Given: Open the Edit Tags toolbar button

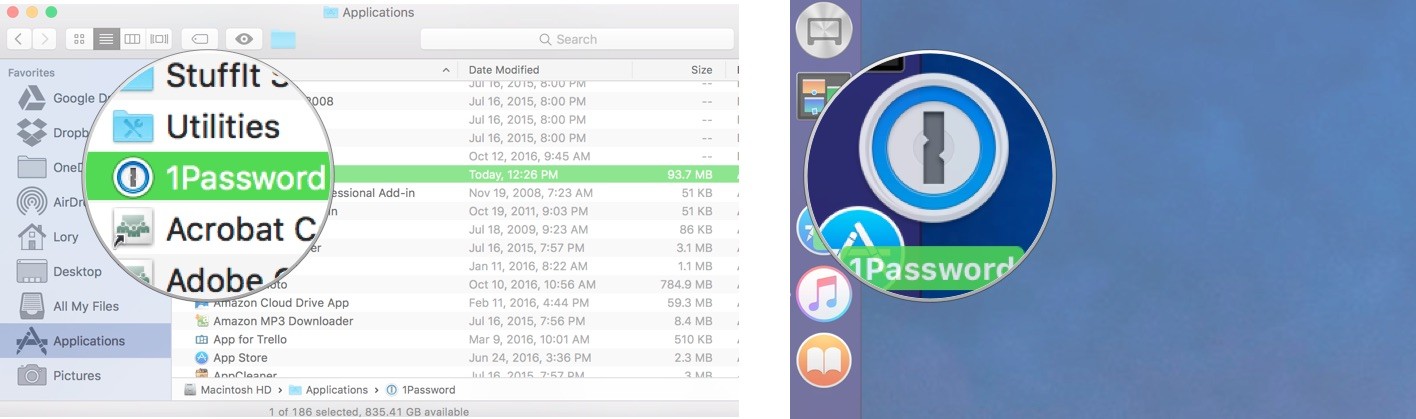Looking at the screenshot, I should [x=199, y=39].
